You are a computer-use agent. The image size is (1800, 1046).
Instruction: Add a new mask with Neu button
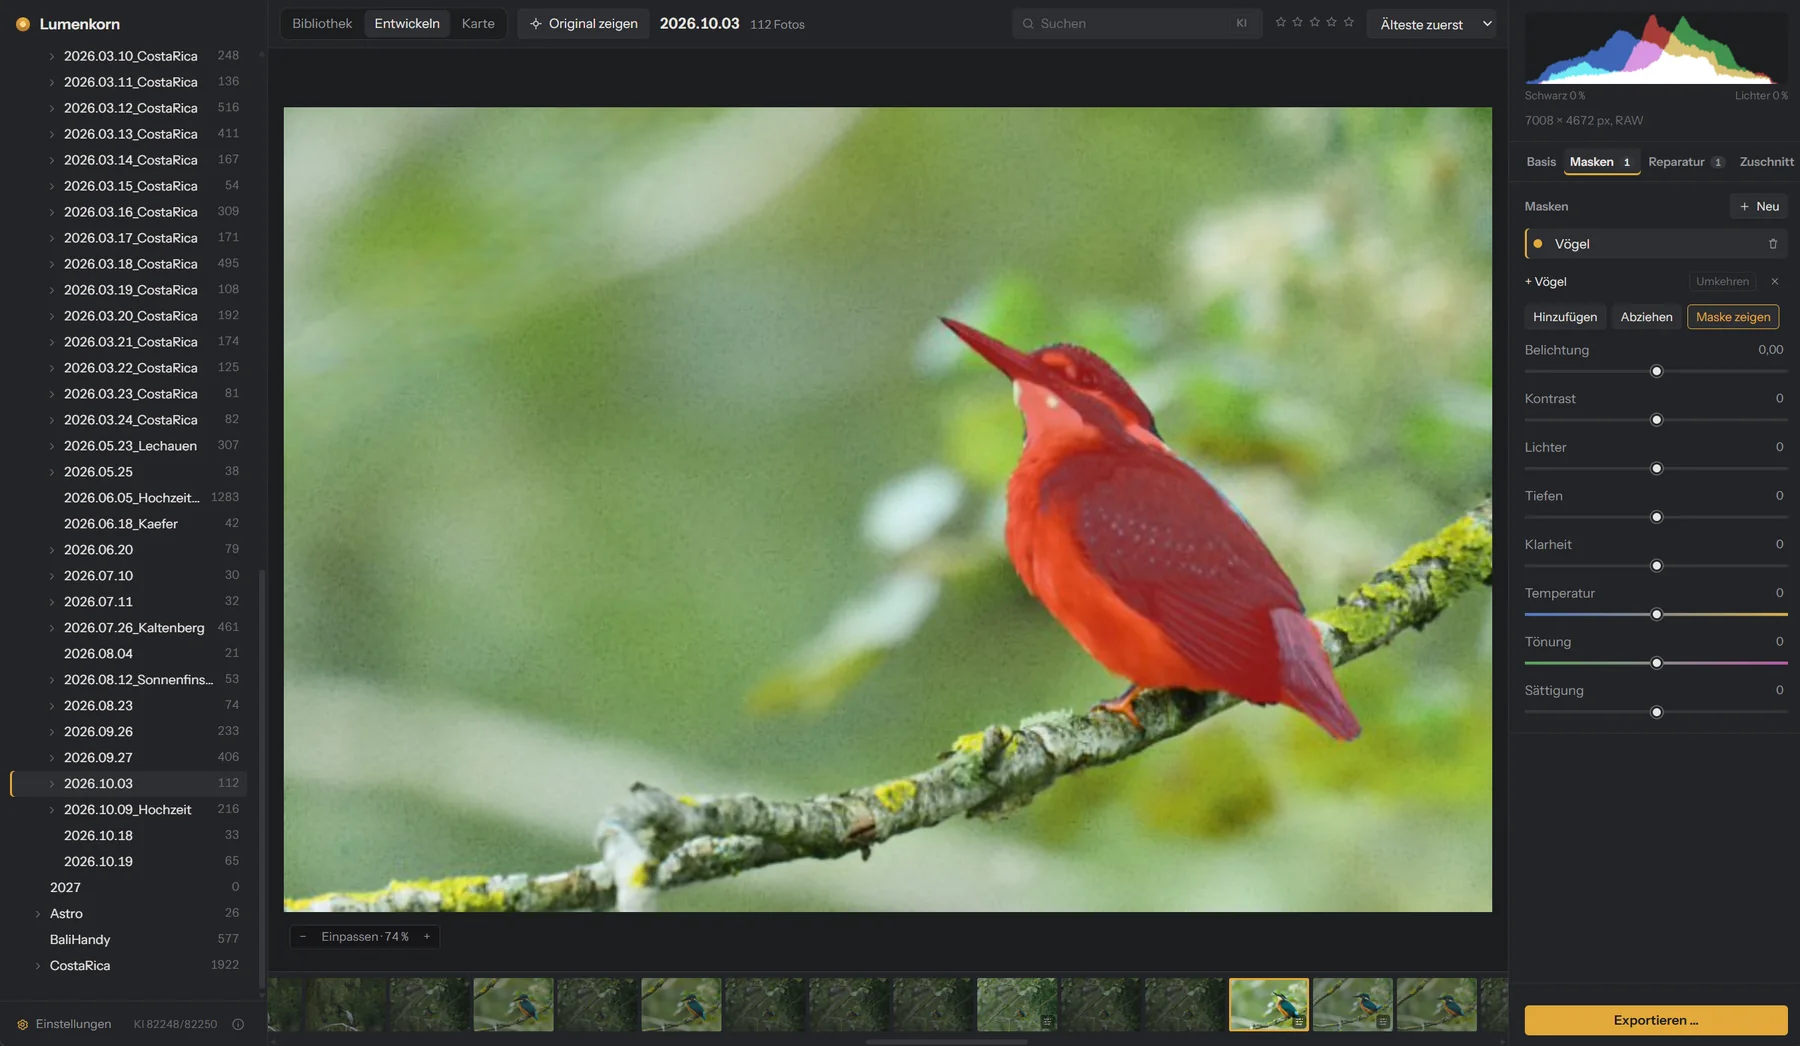tap(1759, 207)
